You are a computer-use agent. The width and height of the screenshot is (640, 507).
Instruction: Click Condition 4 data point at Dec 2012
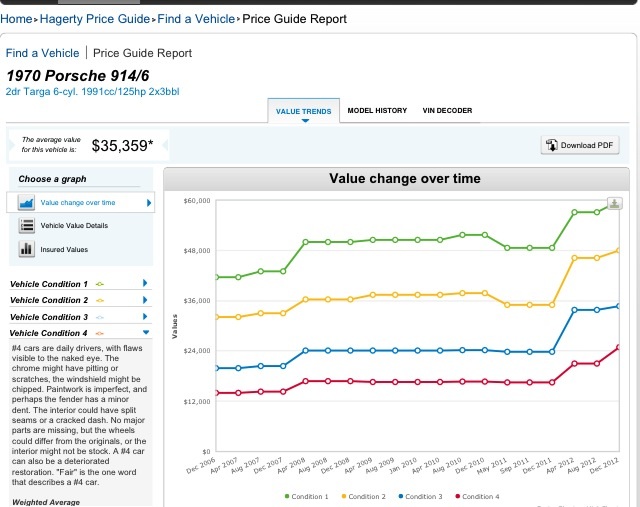pos(618,347)
